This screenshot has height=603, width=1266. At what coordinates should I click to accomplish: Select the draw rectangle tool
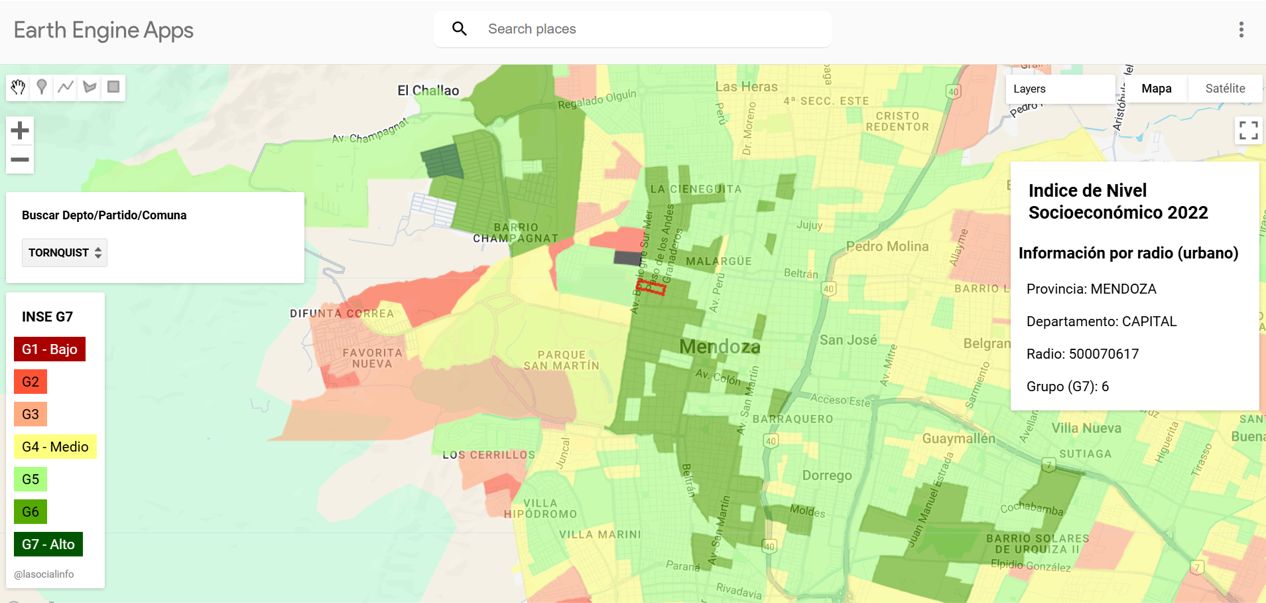pyautogui.click(x=113, y=87)
